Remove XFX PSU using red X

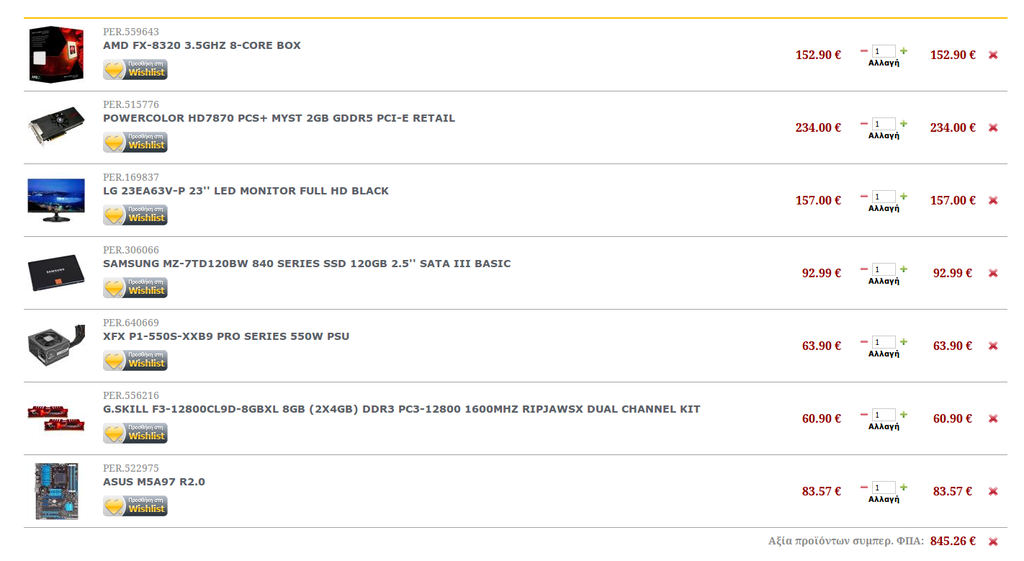(x=993, y=346)
